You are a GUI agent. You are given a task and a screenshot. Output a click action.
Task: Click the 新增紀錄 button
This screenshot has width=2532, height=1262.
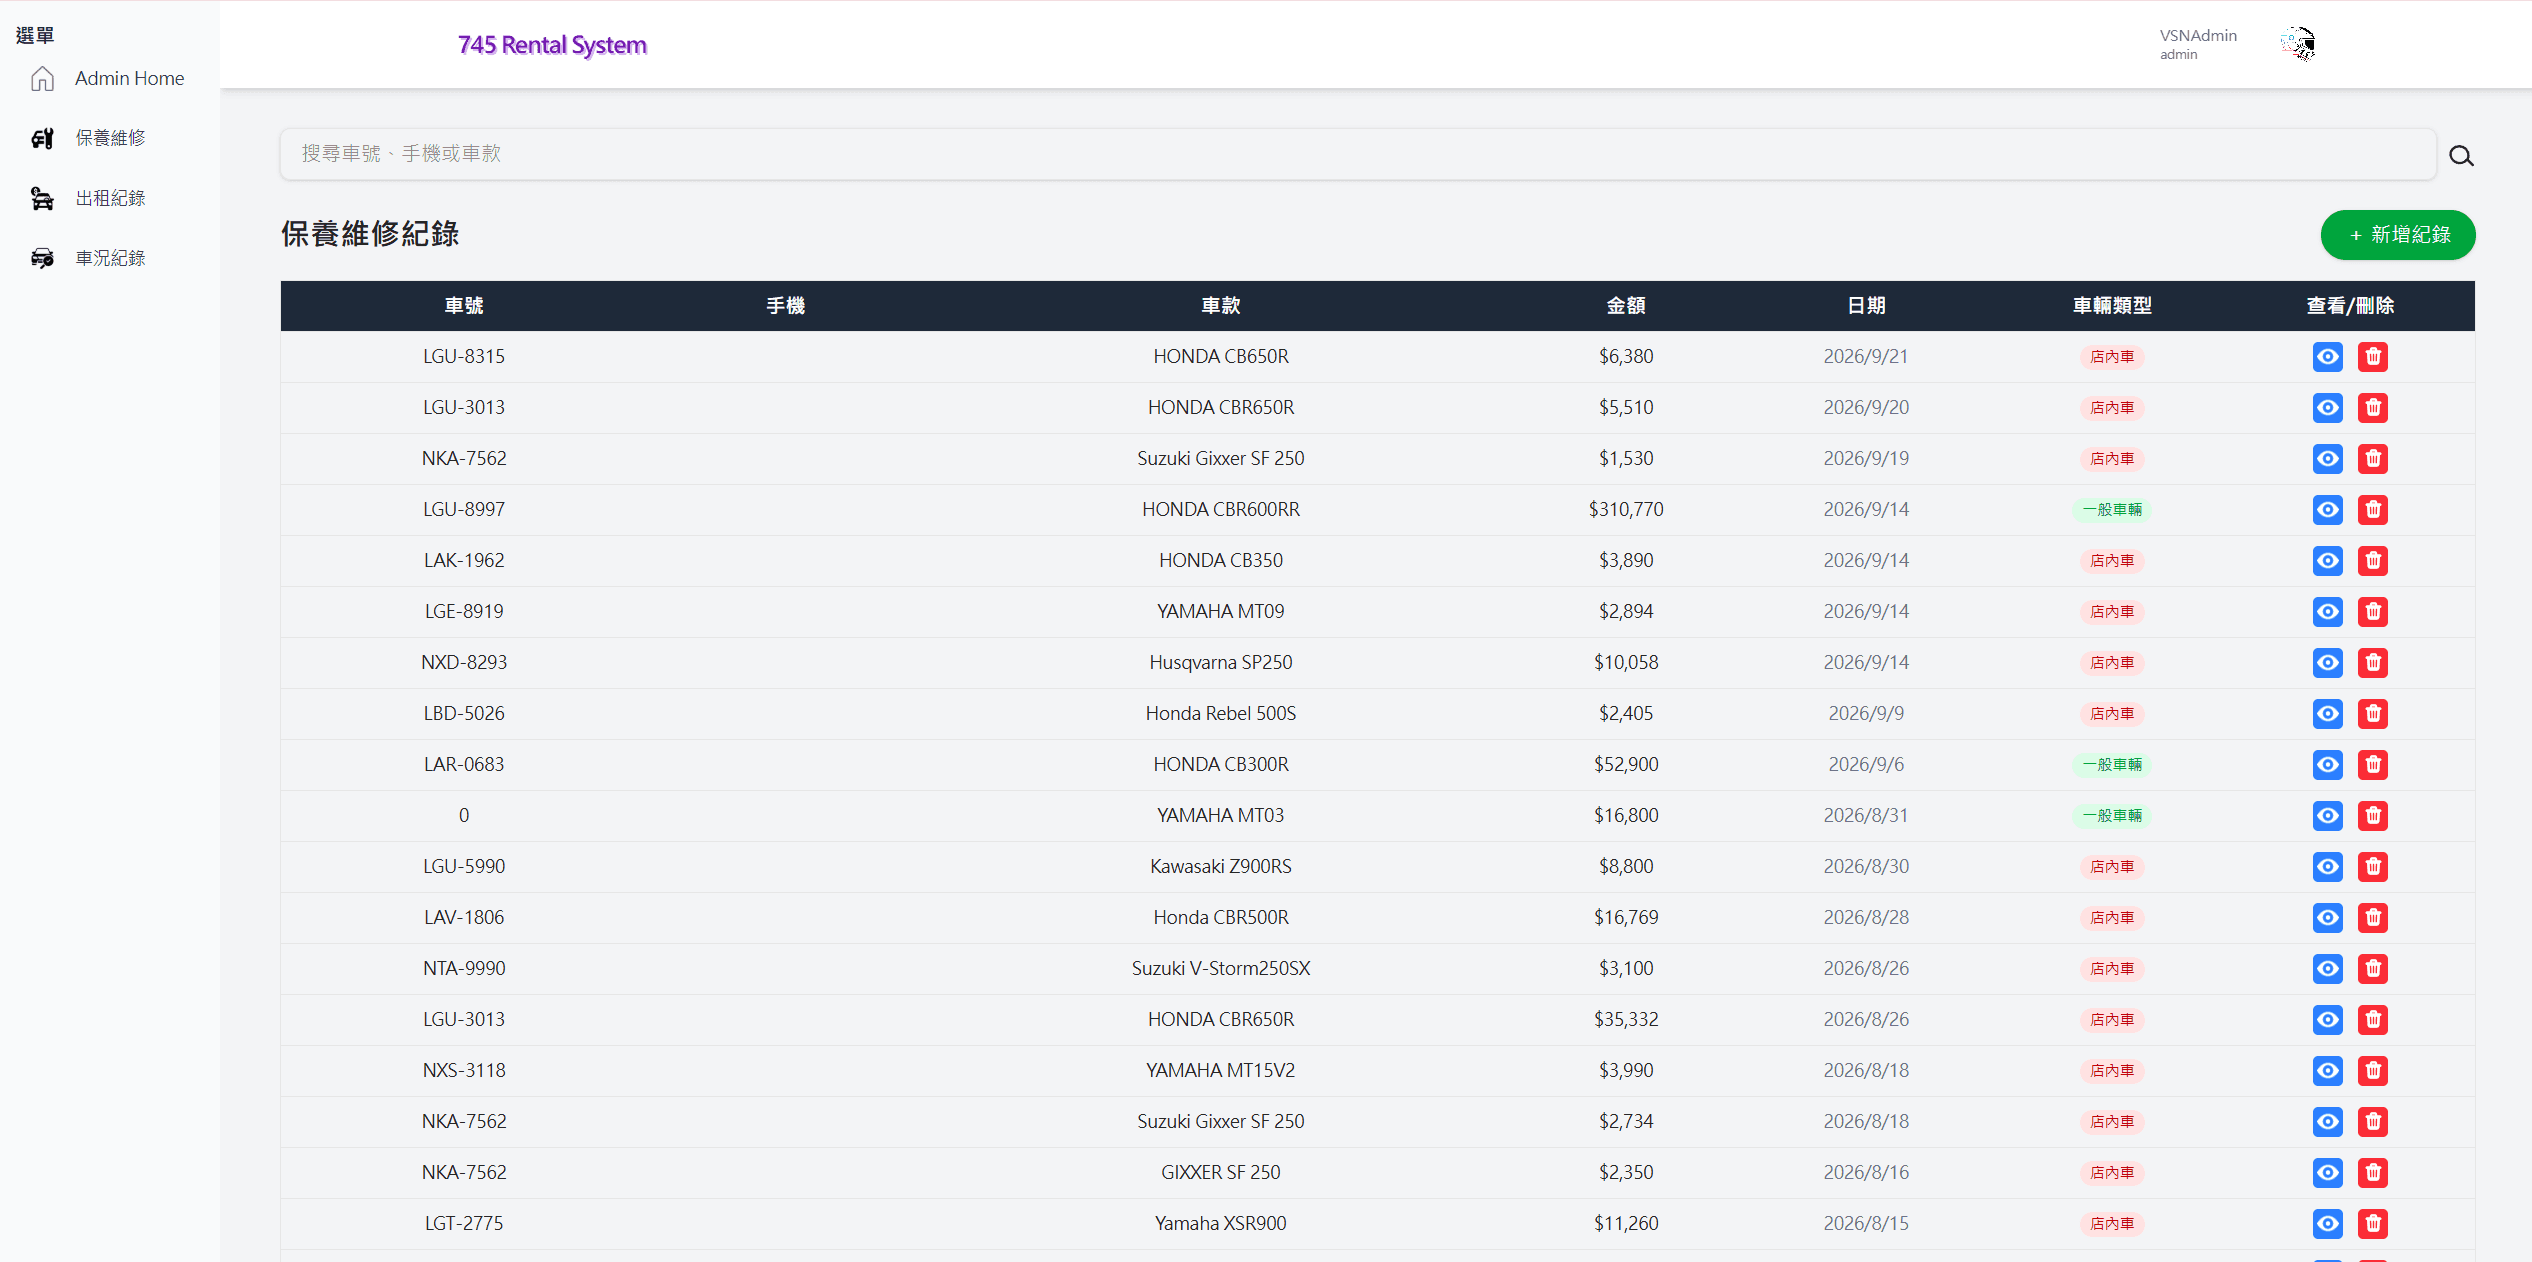[2398, 235]
